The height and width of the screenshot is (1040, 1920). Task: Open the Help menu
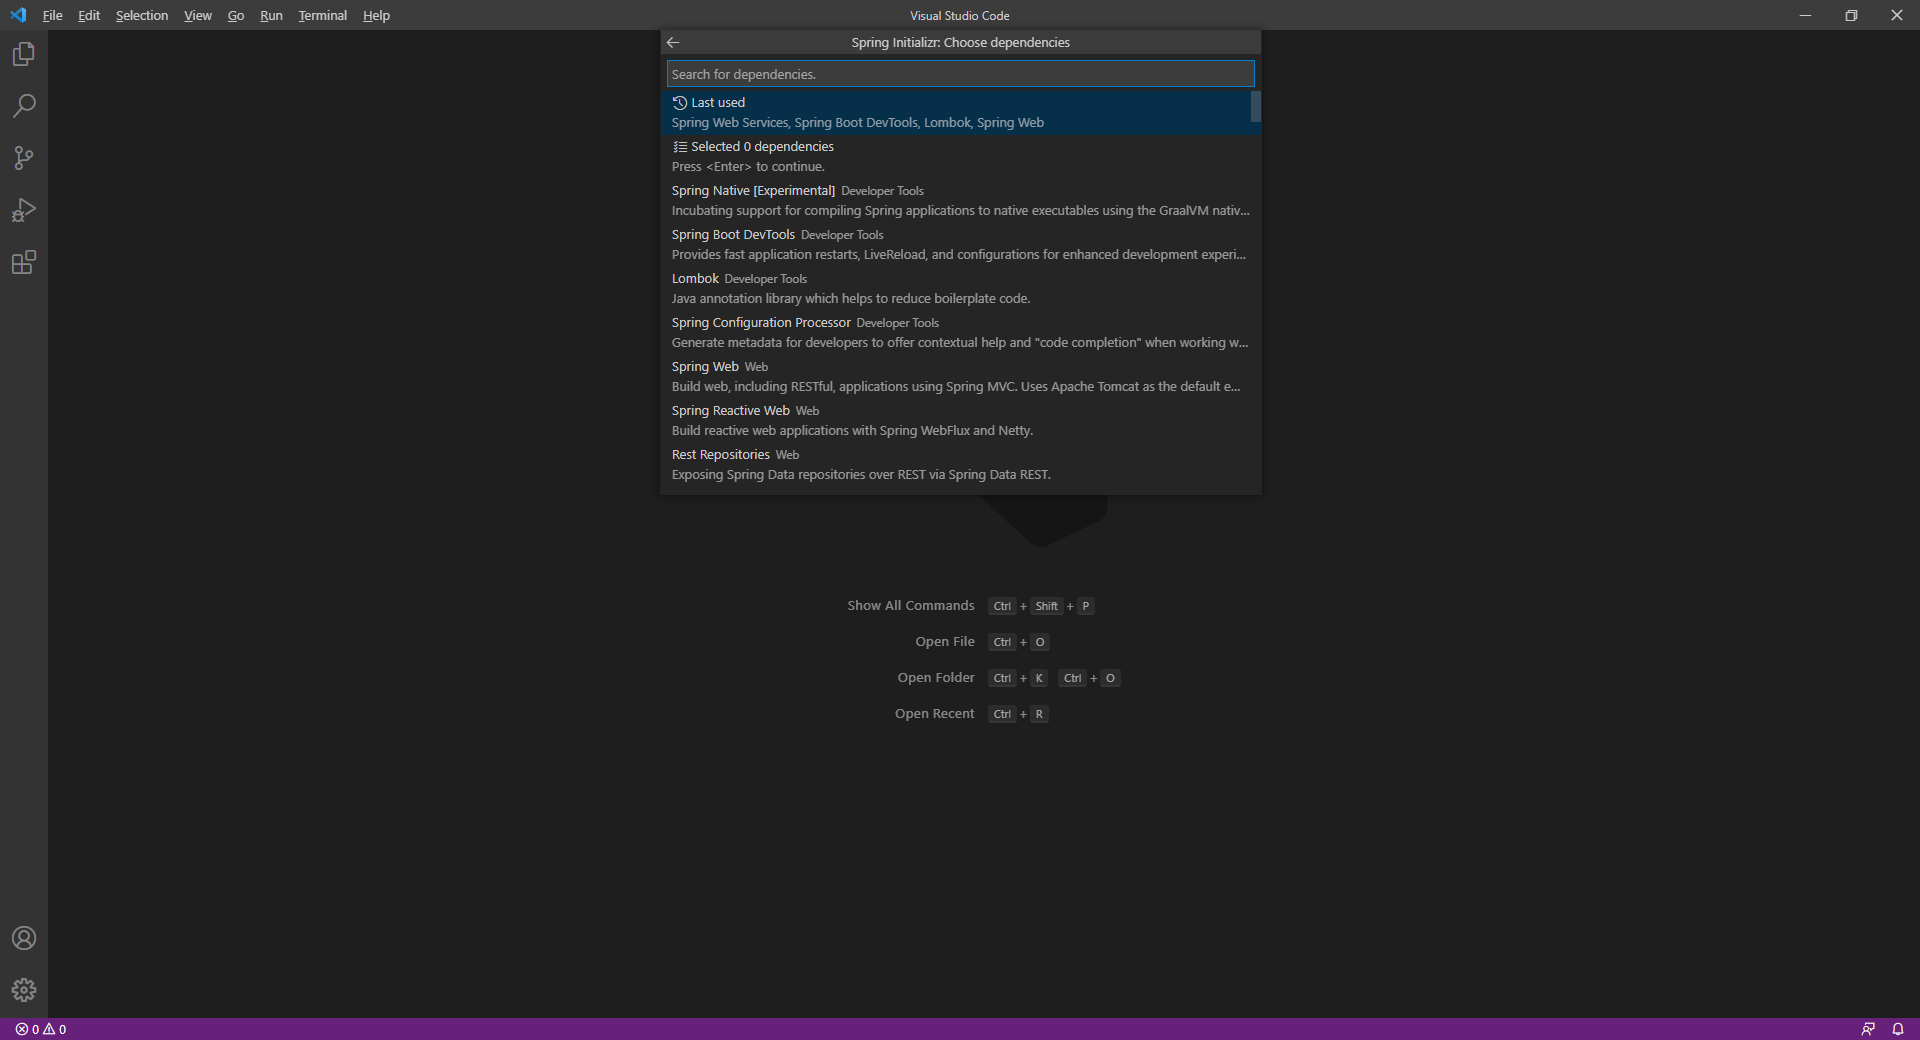(x=376, y=15)
